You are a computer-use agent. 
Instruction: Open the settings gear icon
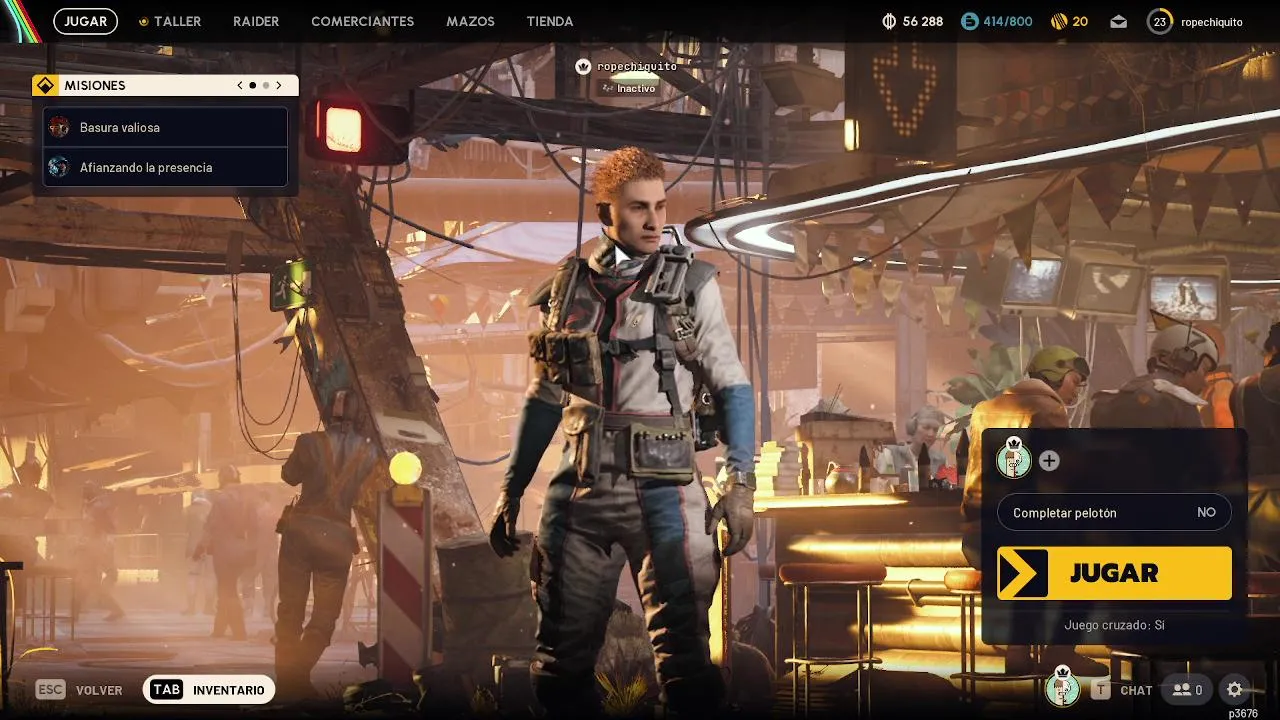coord(1235,690)
